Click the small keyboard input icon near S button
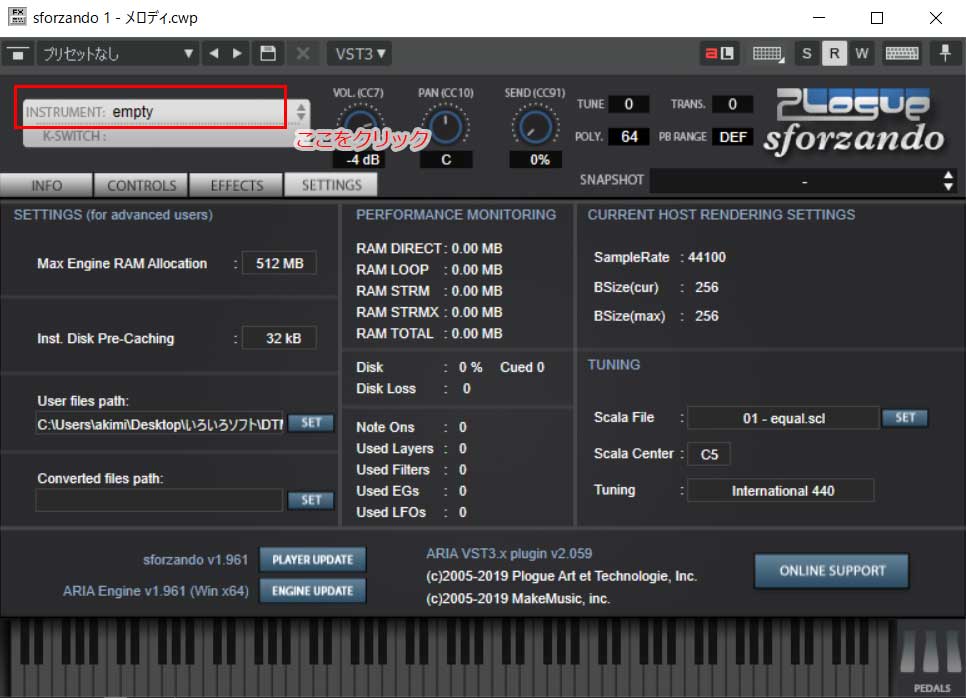Screen dimensions: 966x698 coord(766,53)
